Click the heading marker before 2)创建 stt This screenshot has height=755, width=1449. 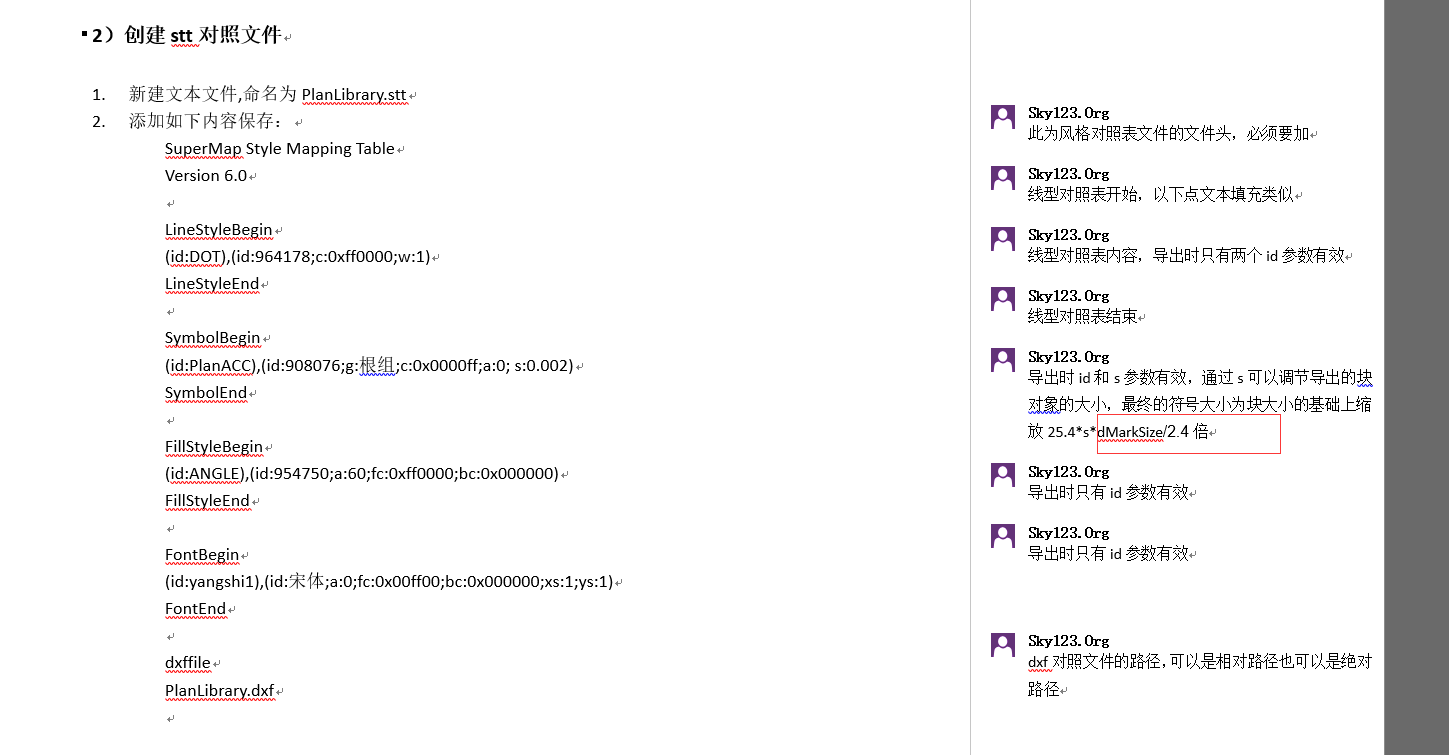(84, 35)
